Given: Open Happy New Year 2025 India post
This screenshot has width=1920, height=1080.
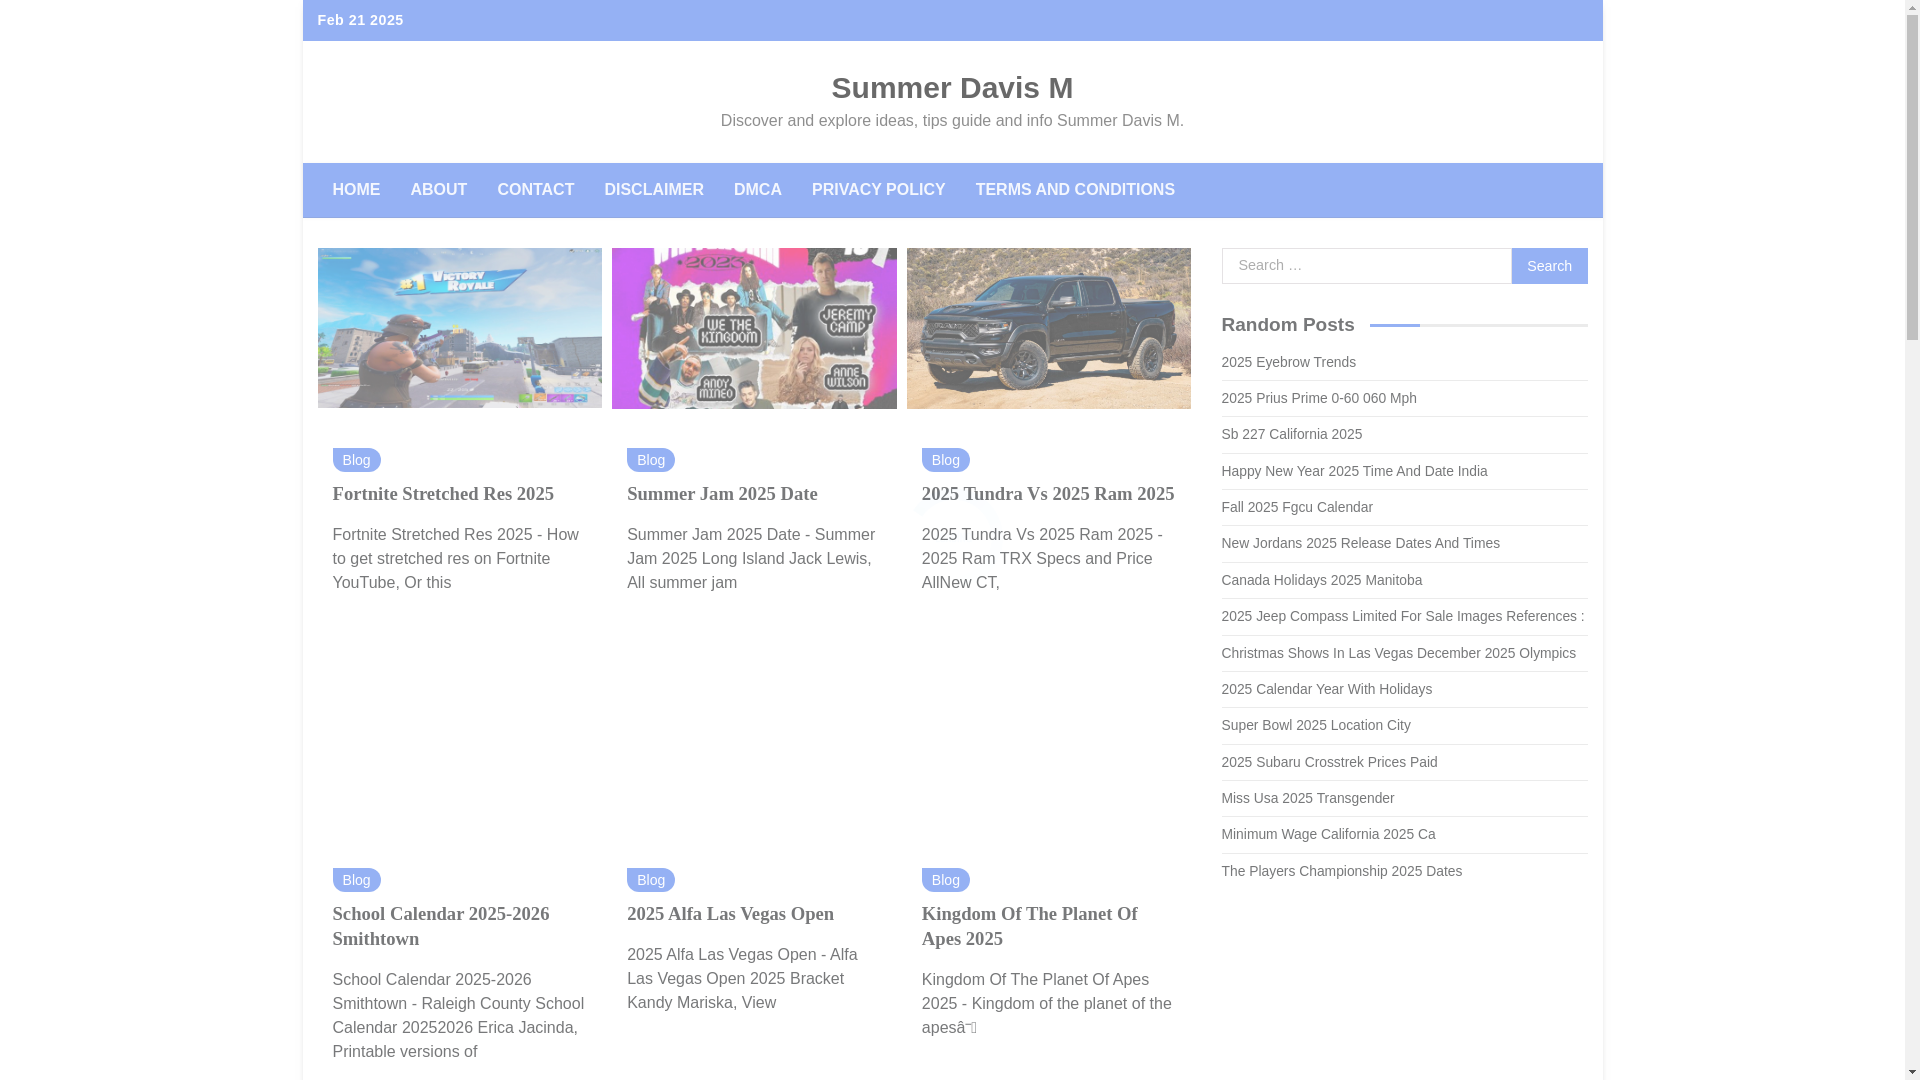Looking at the screenshot, I should 1354,471.
